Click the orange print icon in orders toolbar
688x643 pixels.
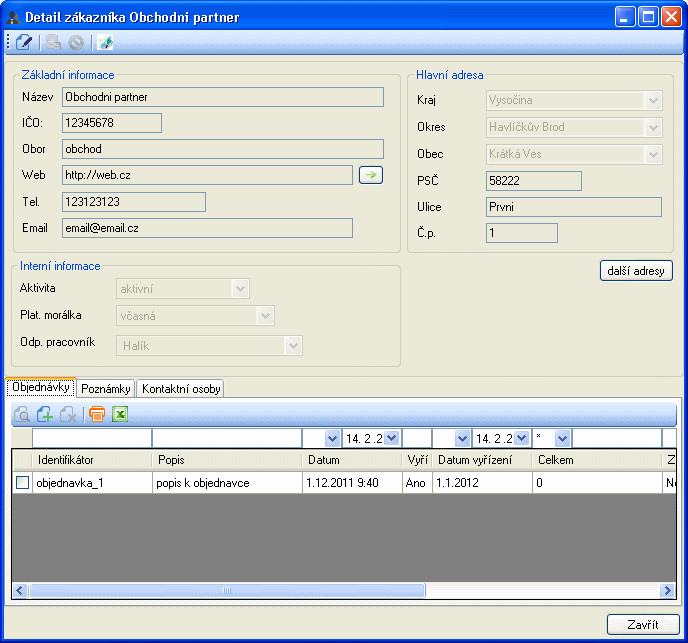click(97, 414)
